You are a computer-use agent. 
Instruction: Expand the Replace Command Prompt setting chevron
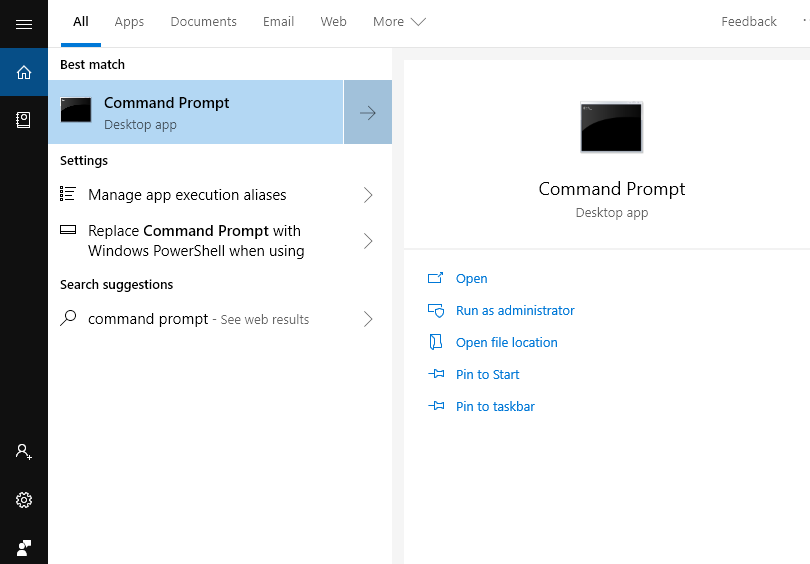point(368,241)
